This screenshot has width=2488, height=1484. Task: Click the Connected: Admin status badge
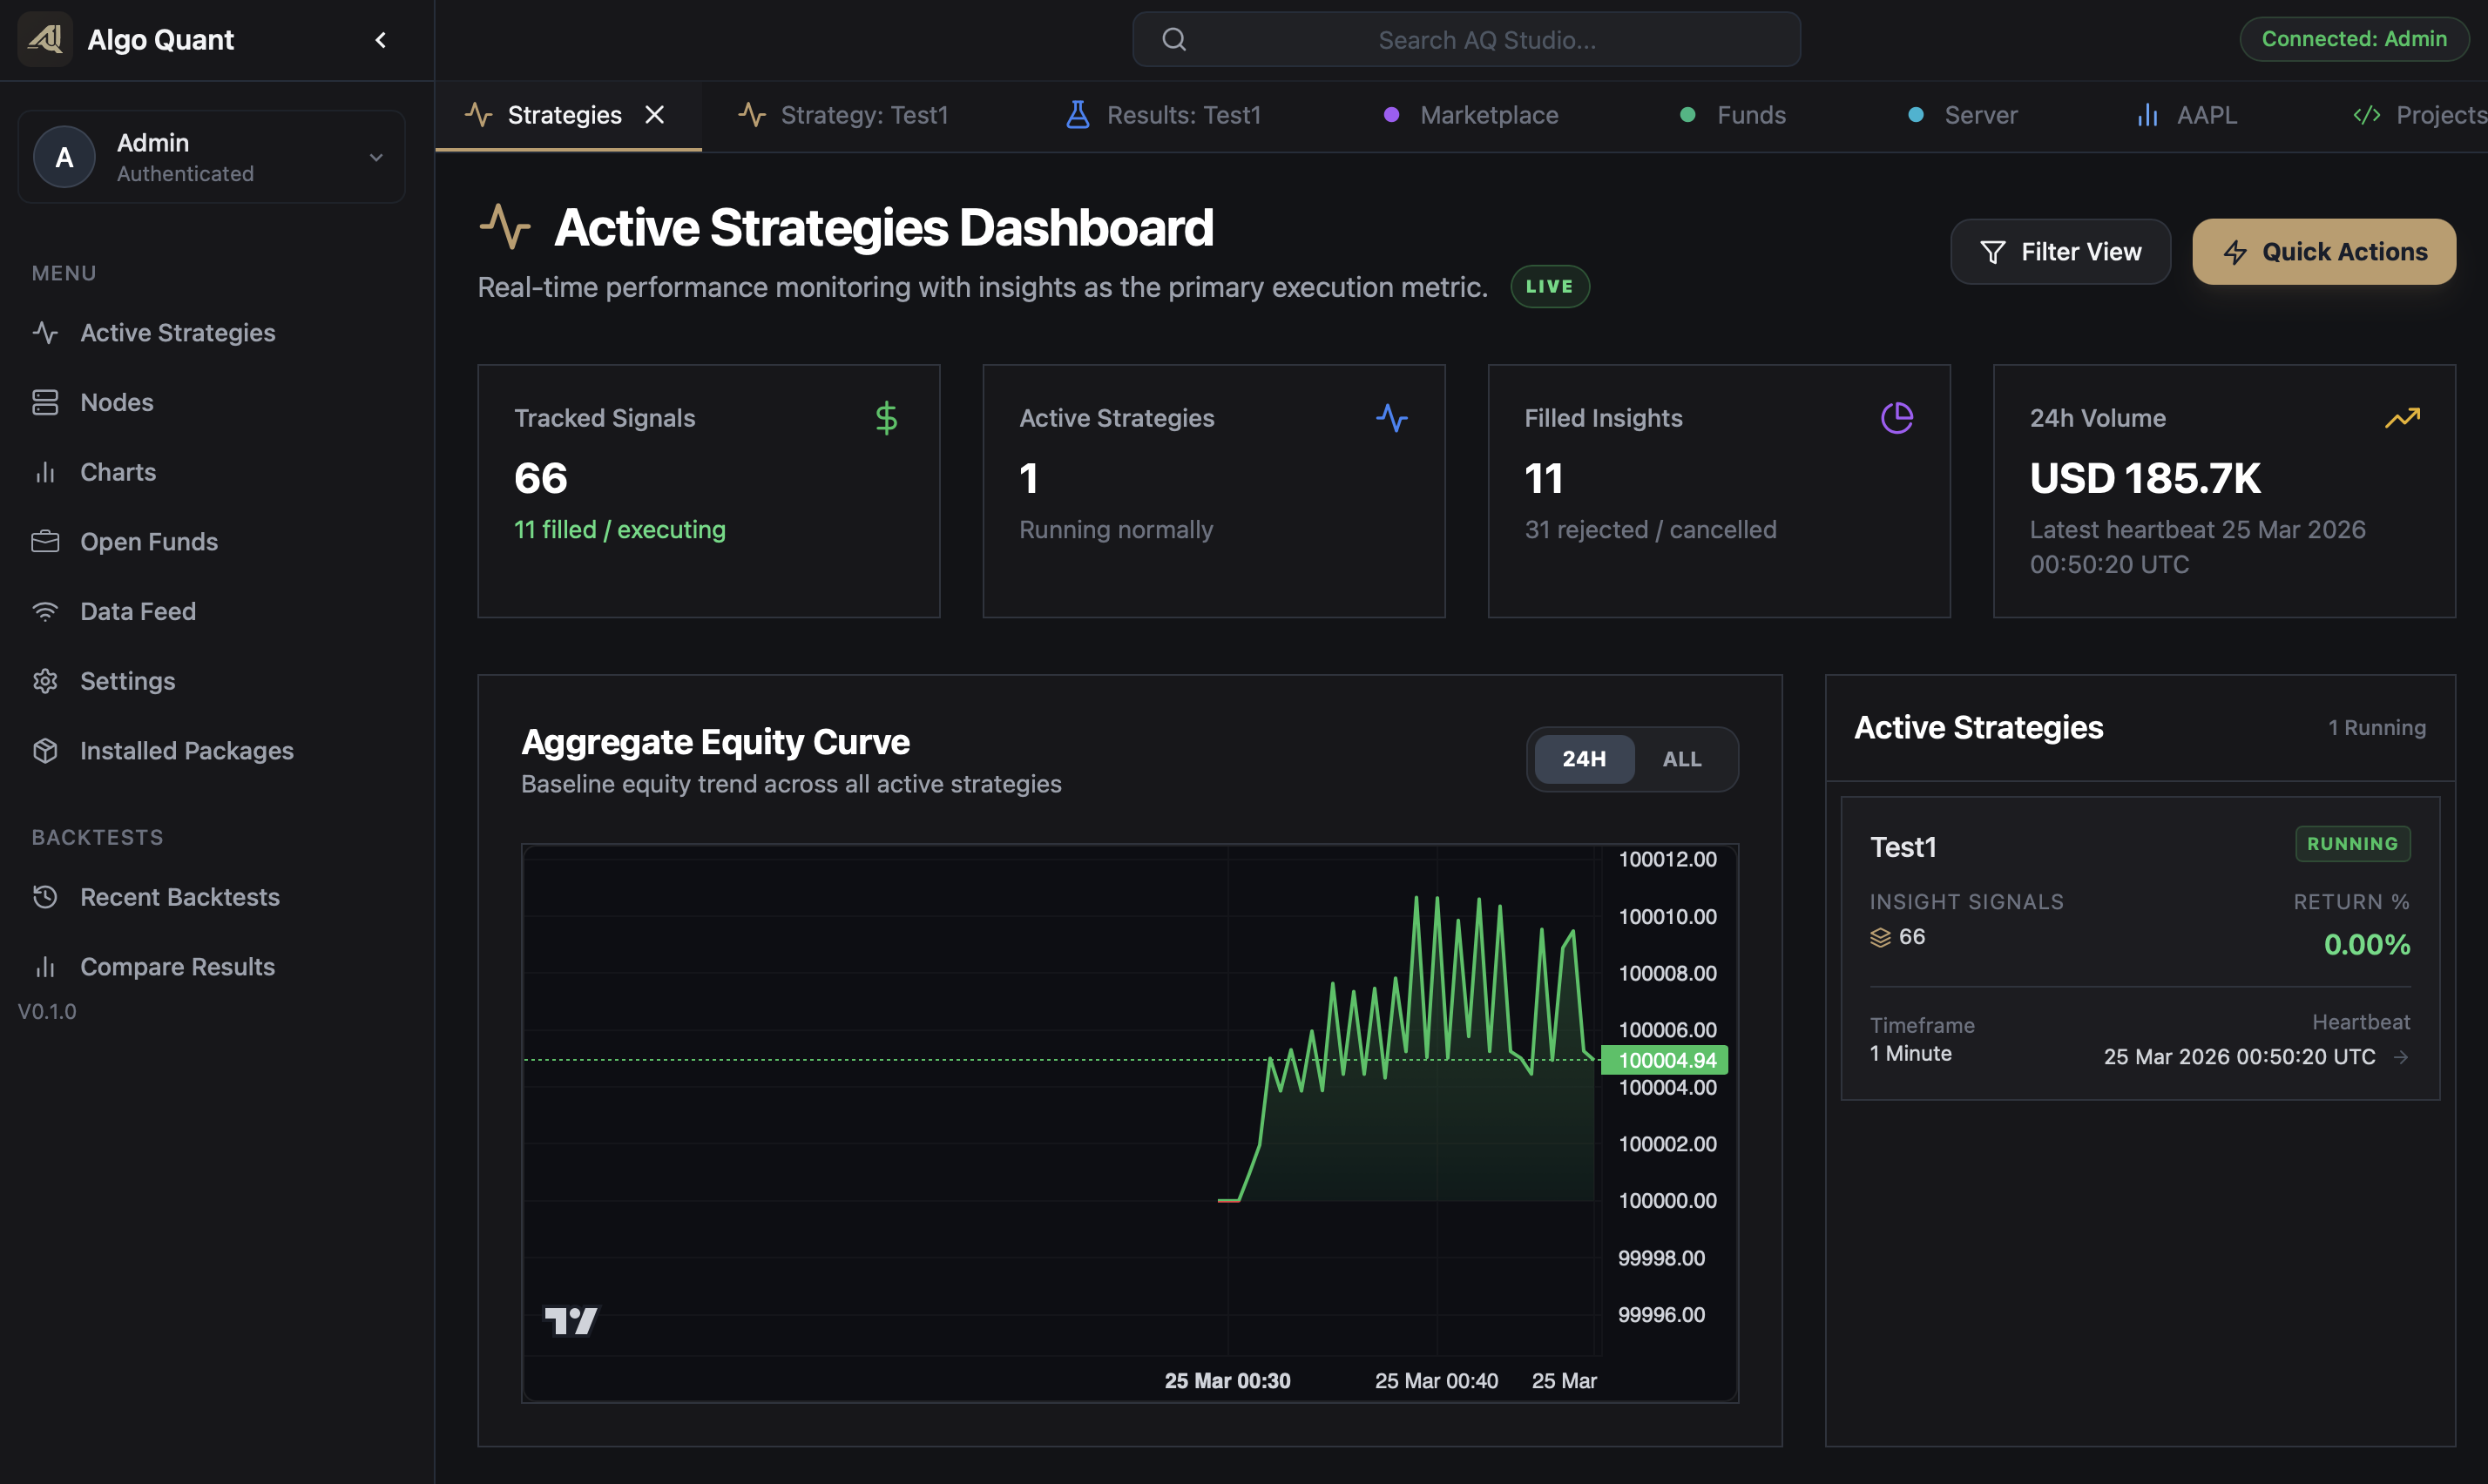click(x=2354, y=39)
